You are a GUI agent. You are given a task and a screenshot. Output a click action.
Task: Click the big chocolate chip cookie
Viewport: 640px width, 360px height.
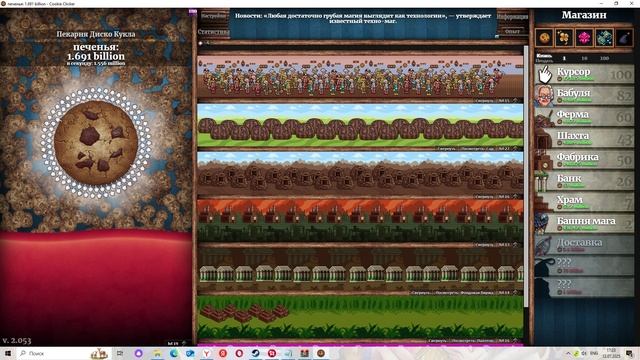(x=96, y=142)
